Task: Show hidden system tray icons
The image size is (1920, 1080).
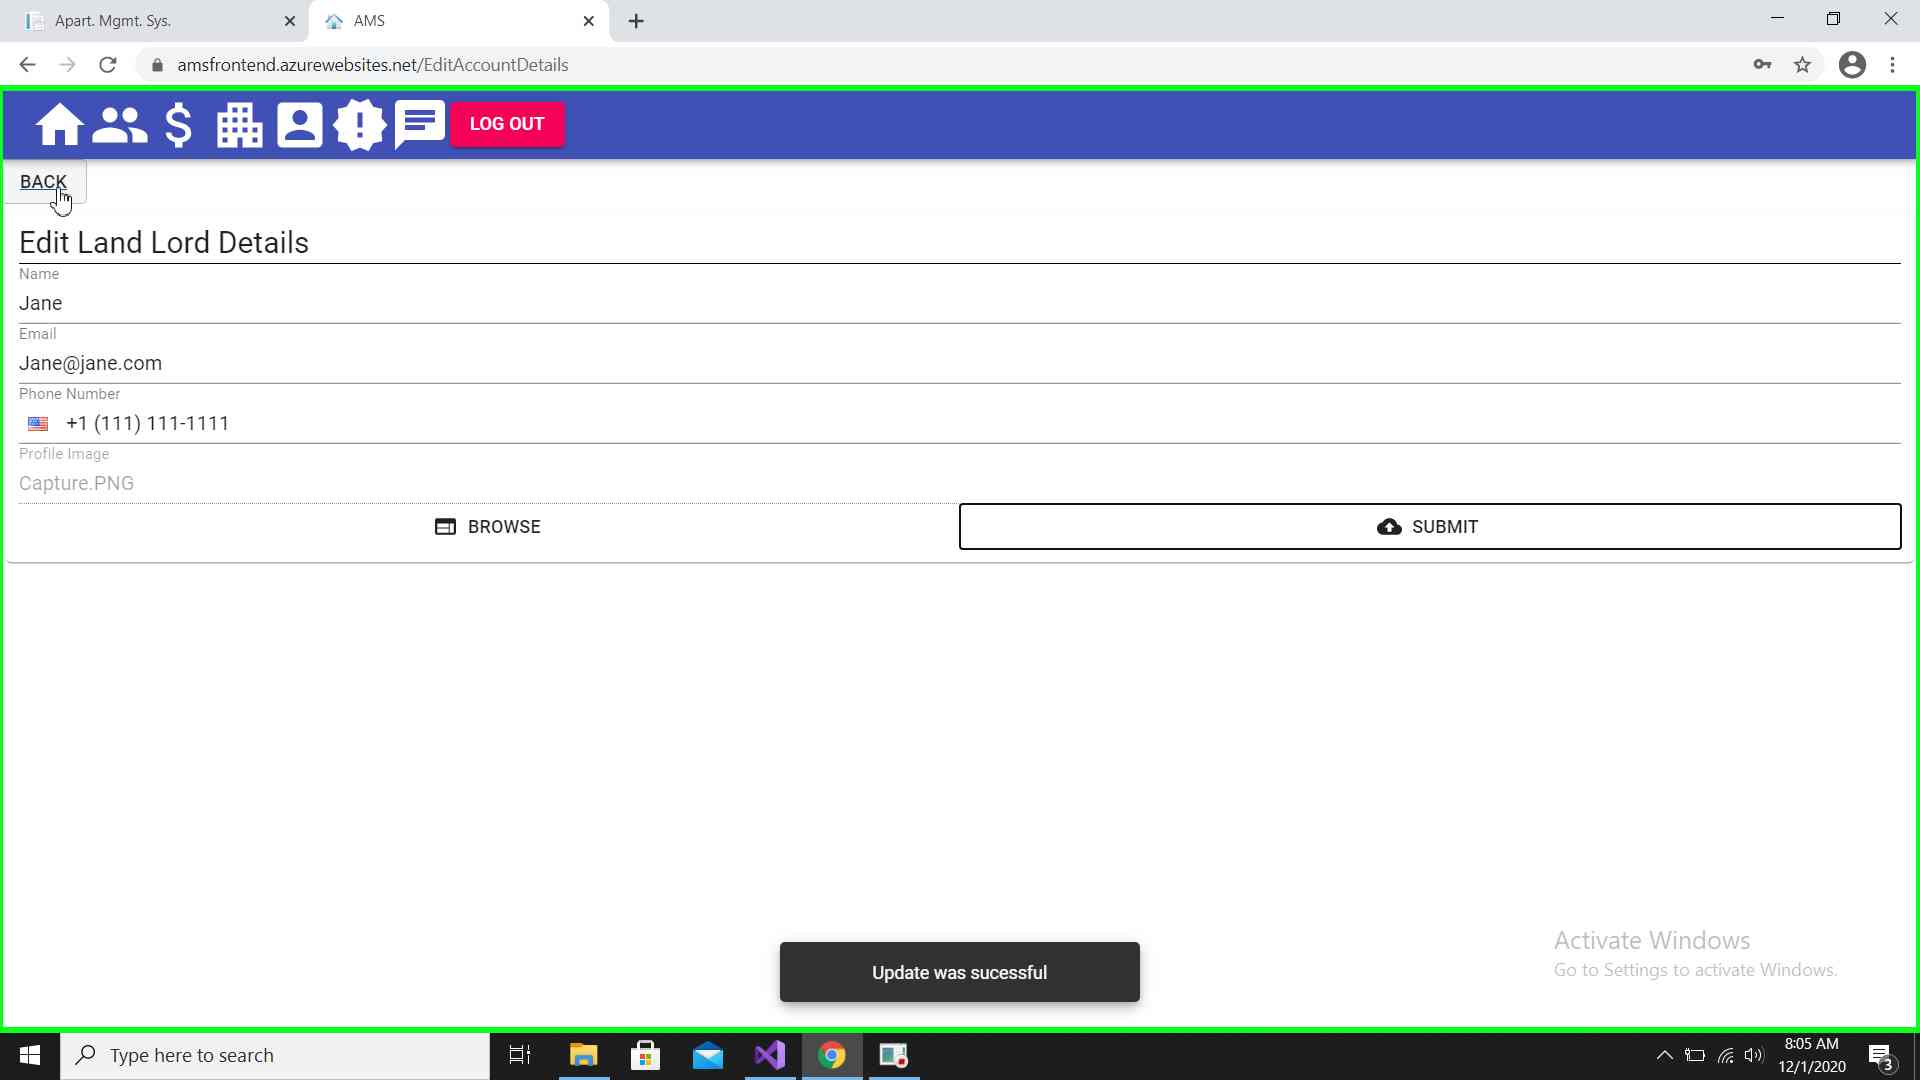Action: coord(1664,1055)
